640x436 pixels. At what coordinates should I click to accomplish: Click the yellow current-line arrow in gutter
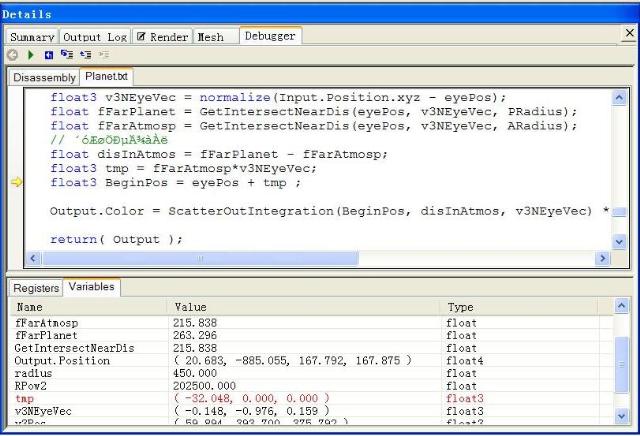17,183
